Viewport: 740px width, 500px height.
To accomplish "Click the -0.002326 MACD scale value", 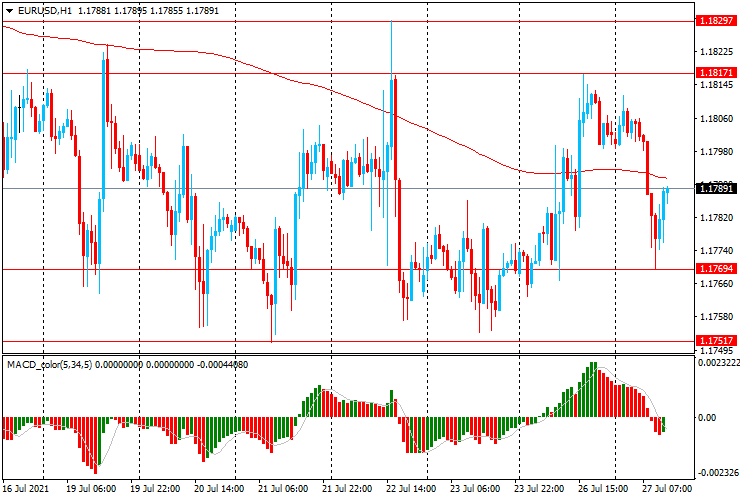I will (x=717, y=473).
